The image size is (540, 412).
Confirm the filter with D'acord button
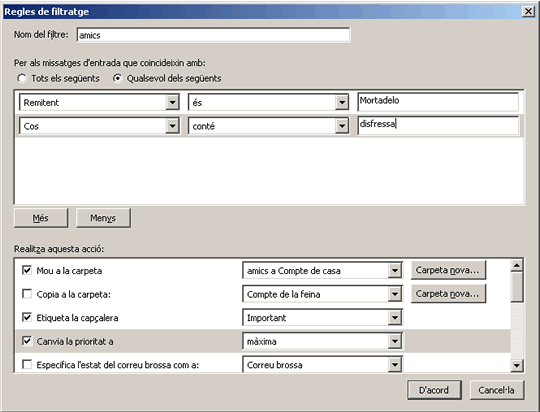click(x=434, y=390)
